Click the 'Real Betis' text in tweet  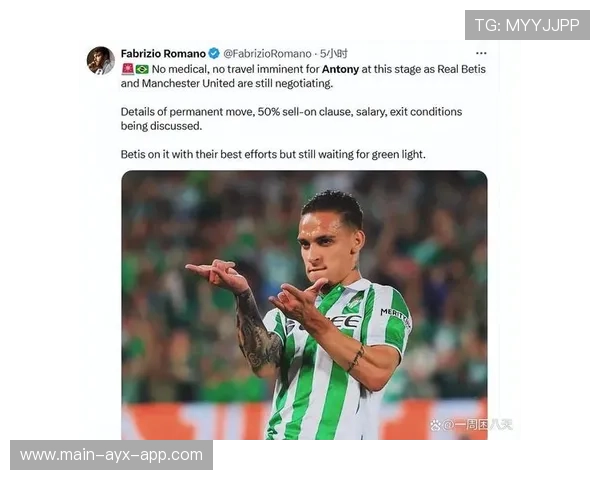click(x=461, y=69)
